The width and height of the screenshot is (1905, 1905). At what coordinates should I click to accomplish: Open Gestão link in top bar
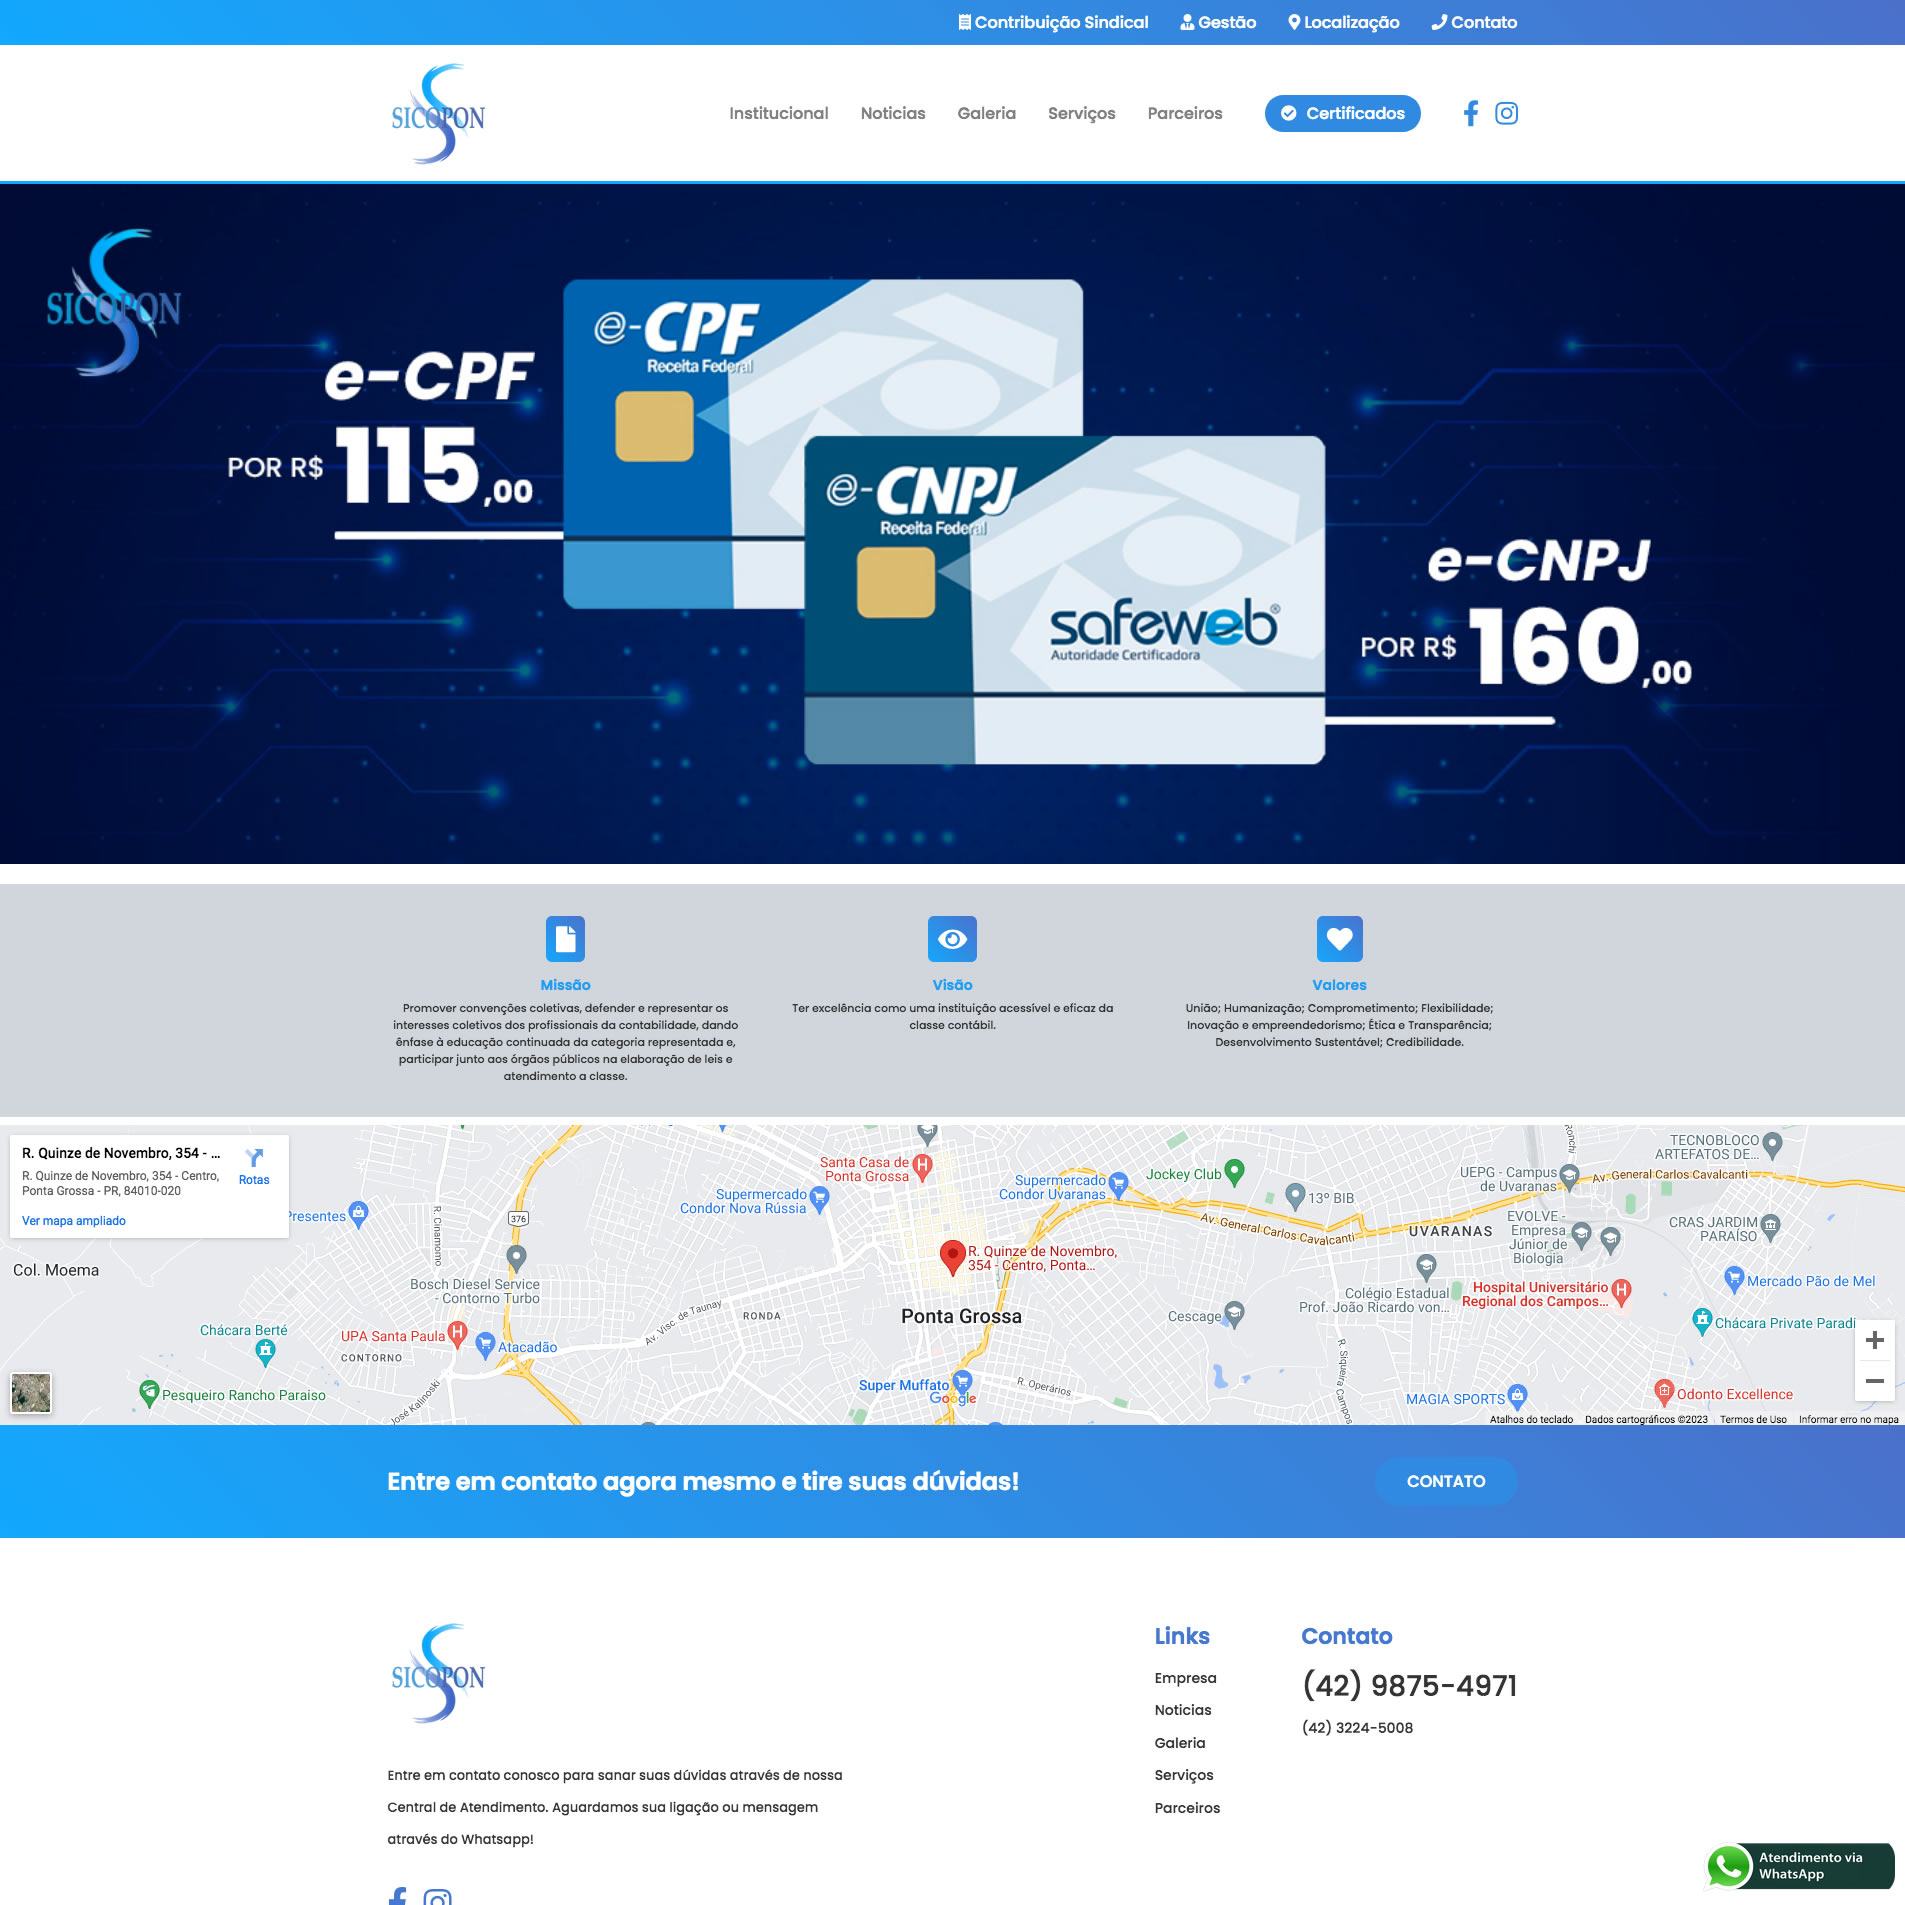point(1218,22)
